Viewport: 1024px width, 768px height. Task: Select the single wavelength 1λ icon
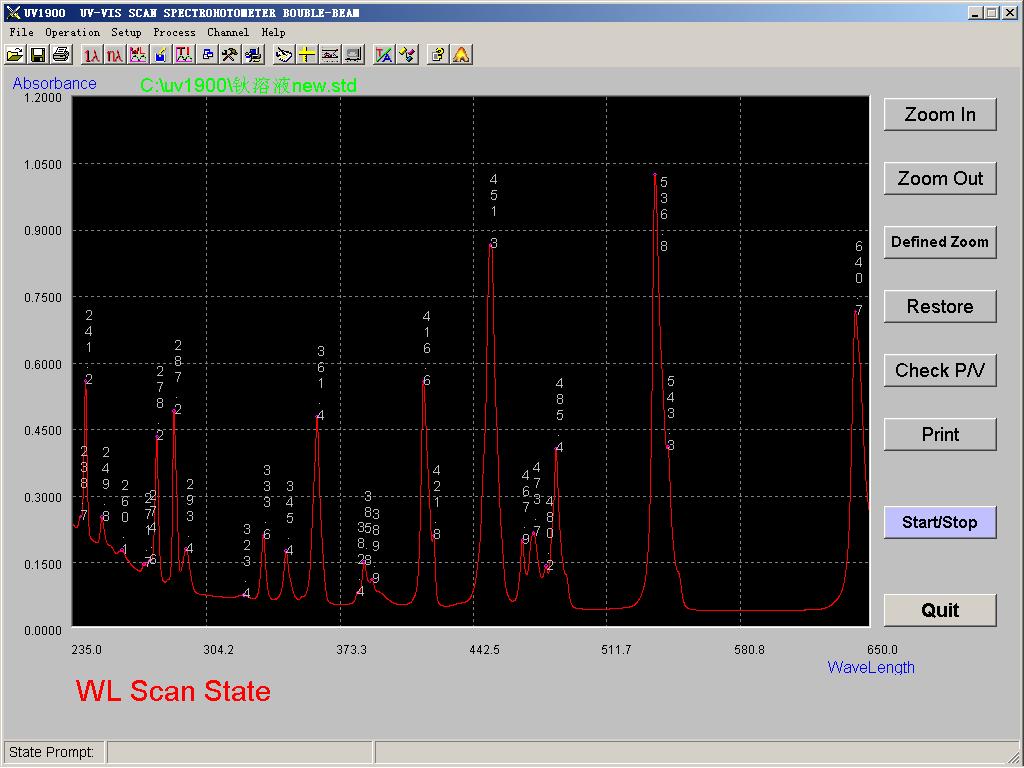point(92,54)
